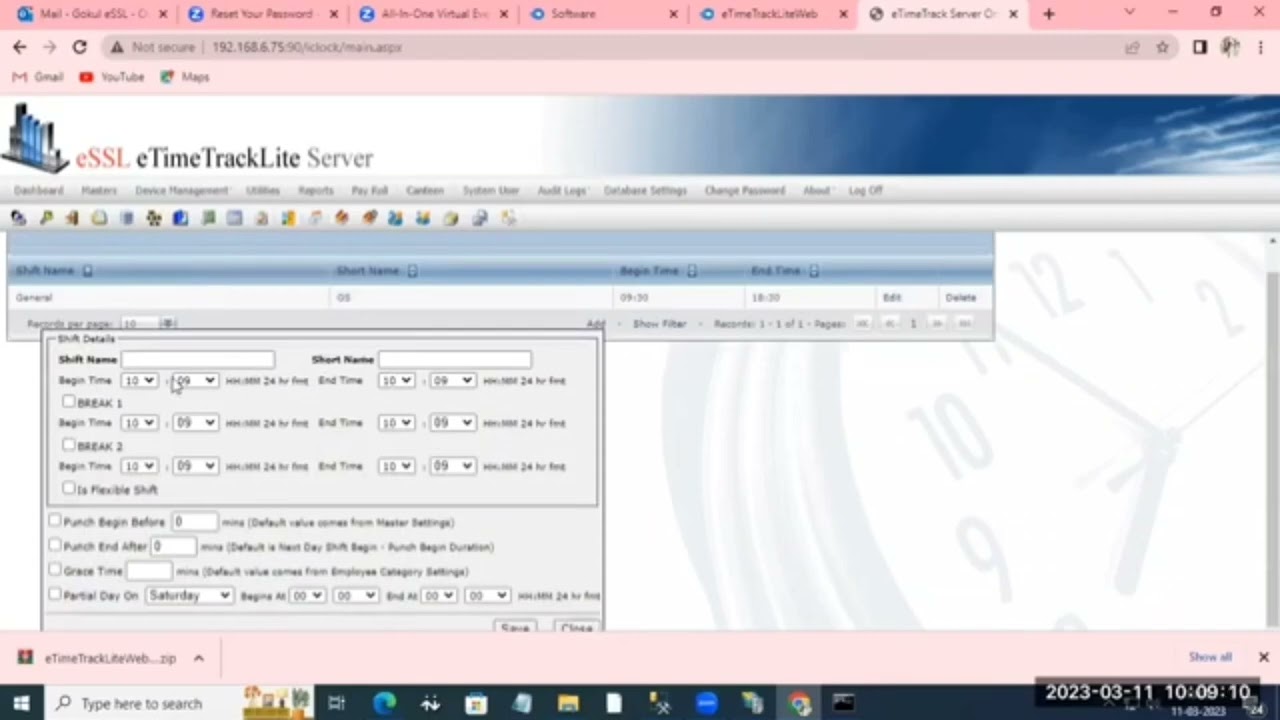This screenshot has width=1280, height=720.
Task: Reload the current page
Action: (x=80, y=47)
